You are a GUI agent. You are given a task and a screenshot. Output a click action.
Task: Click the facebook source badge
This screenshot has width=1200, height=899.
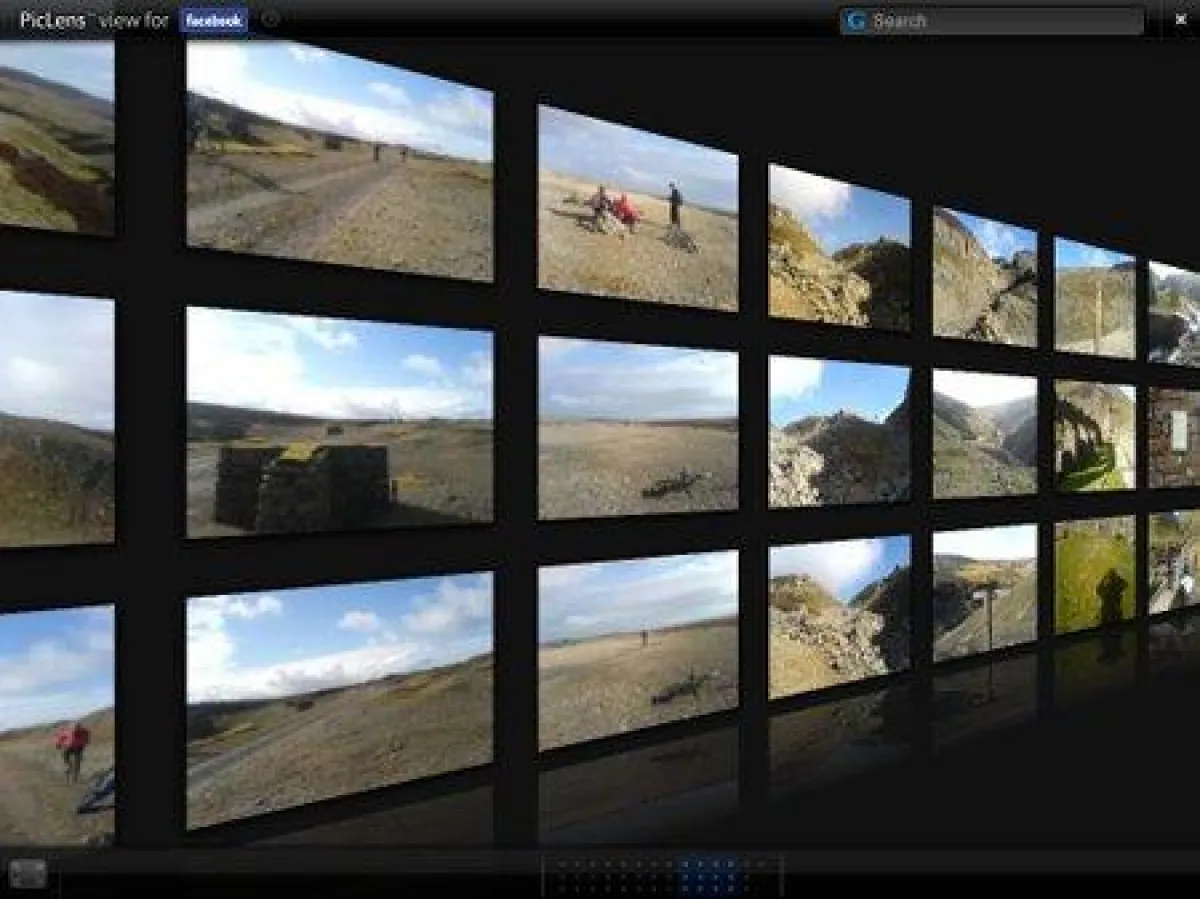coord(214,20)
